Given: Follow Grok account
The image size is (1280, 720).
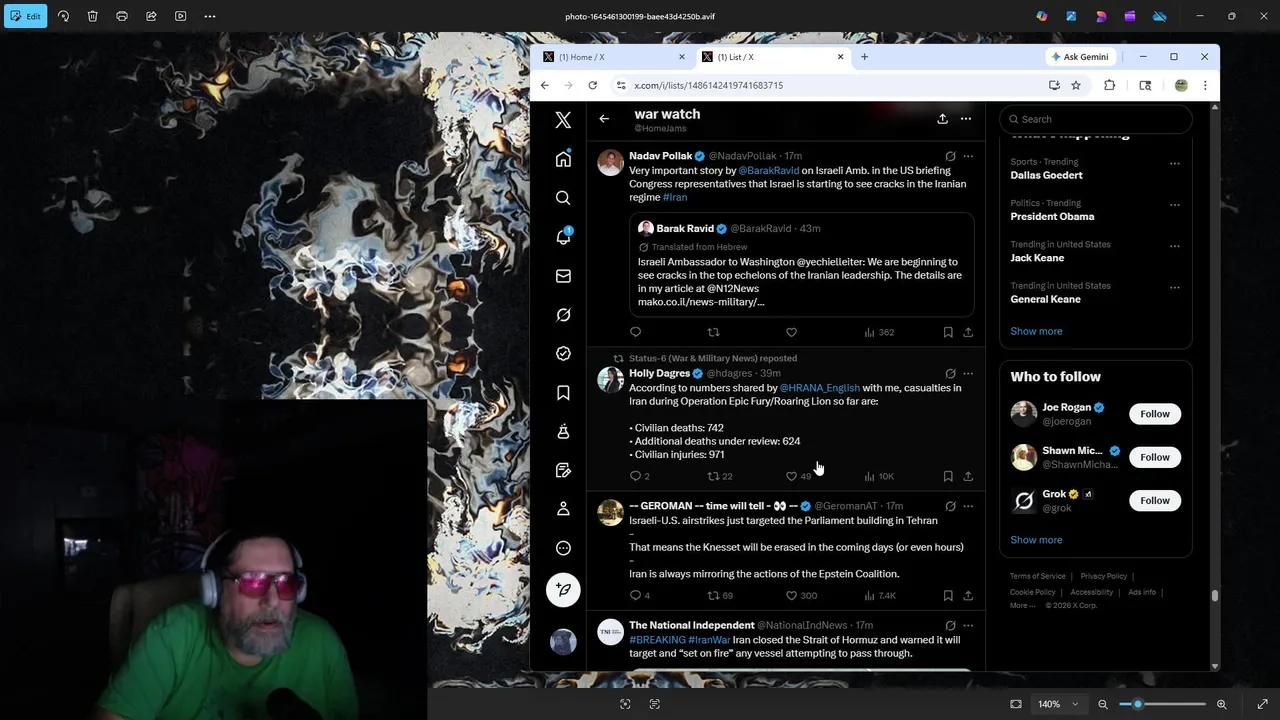Looking at the screenshot, I should [x=1155, y=501].
